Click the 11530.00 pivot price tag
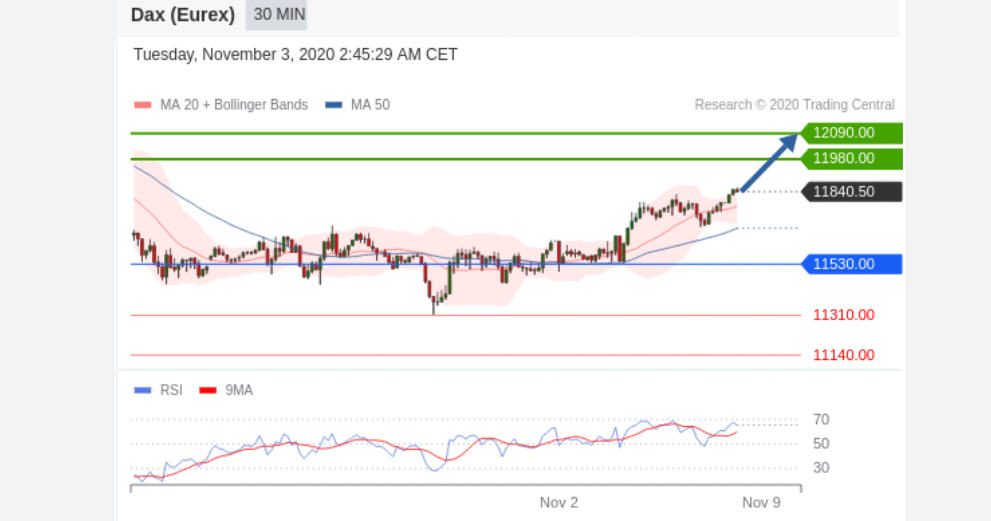This screenshot has width=991, height=521. coord(851,264)
